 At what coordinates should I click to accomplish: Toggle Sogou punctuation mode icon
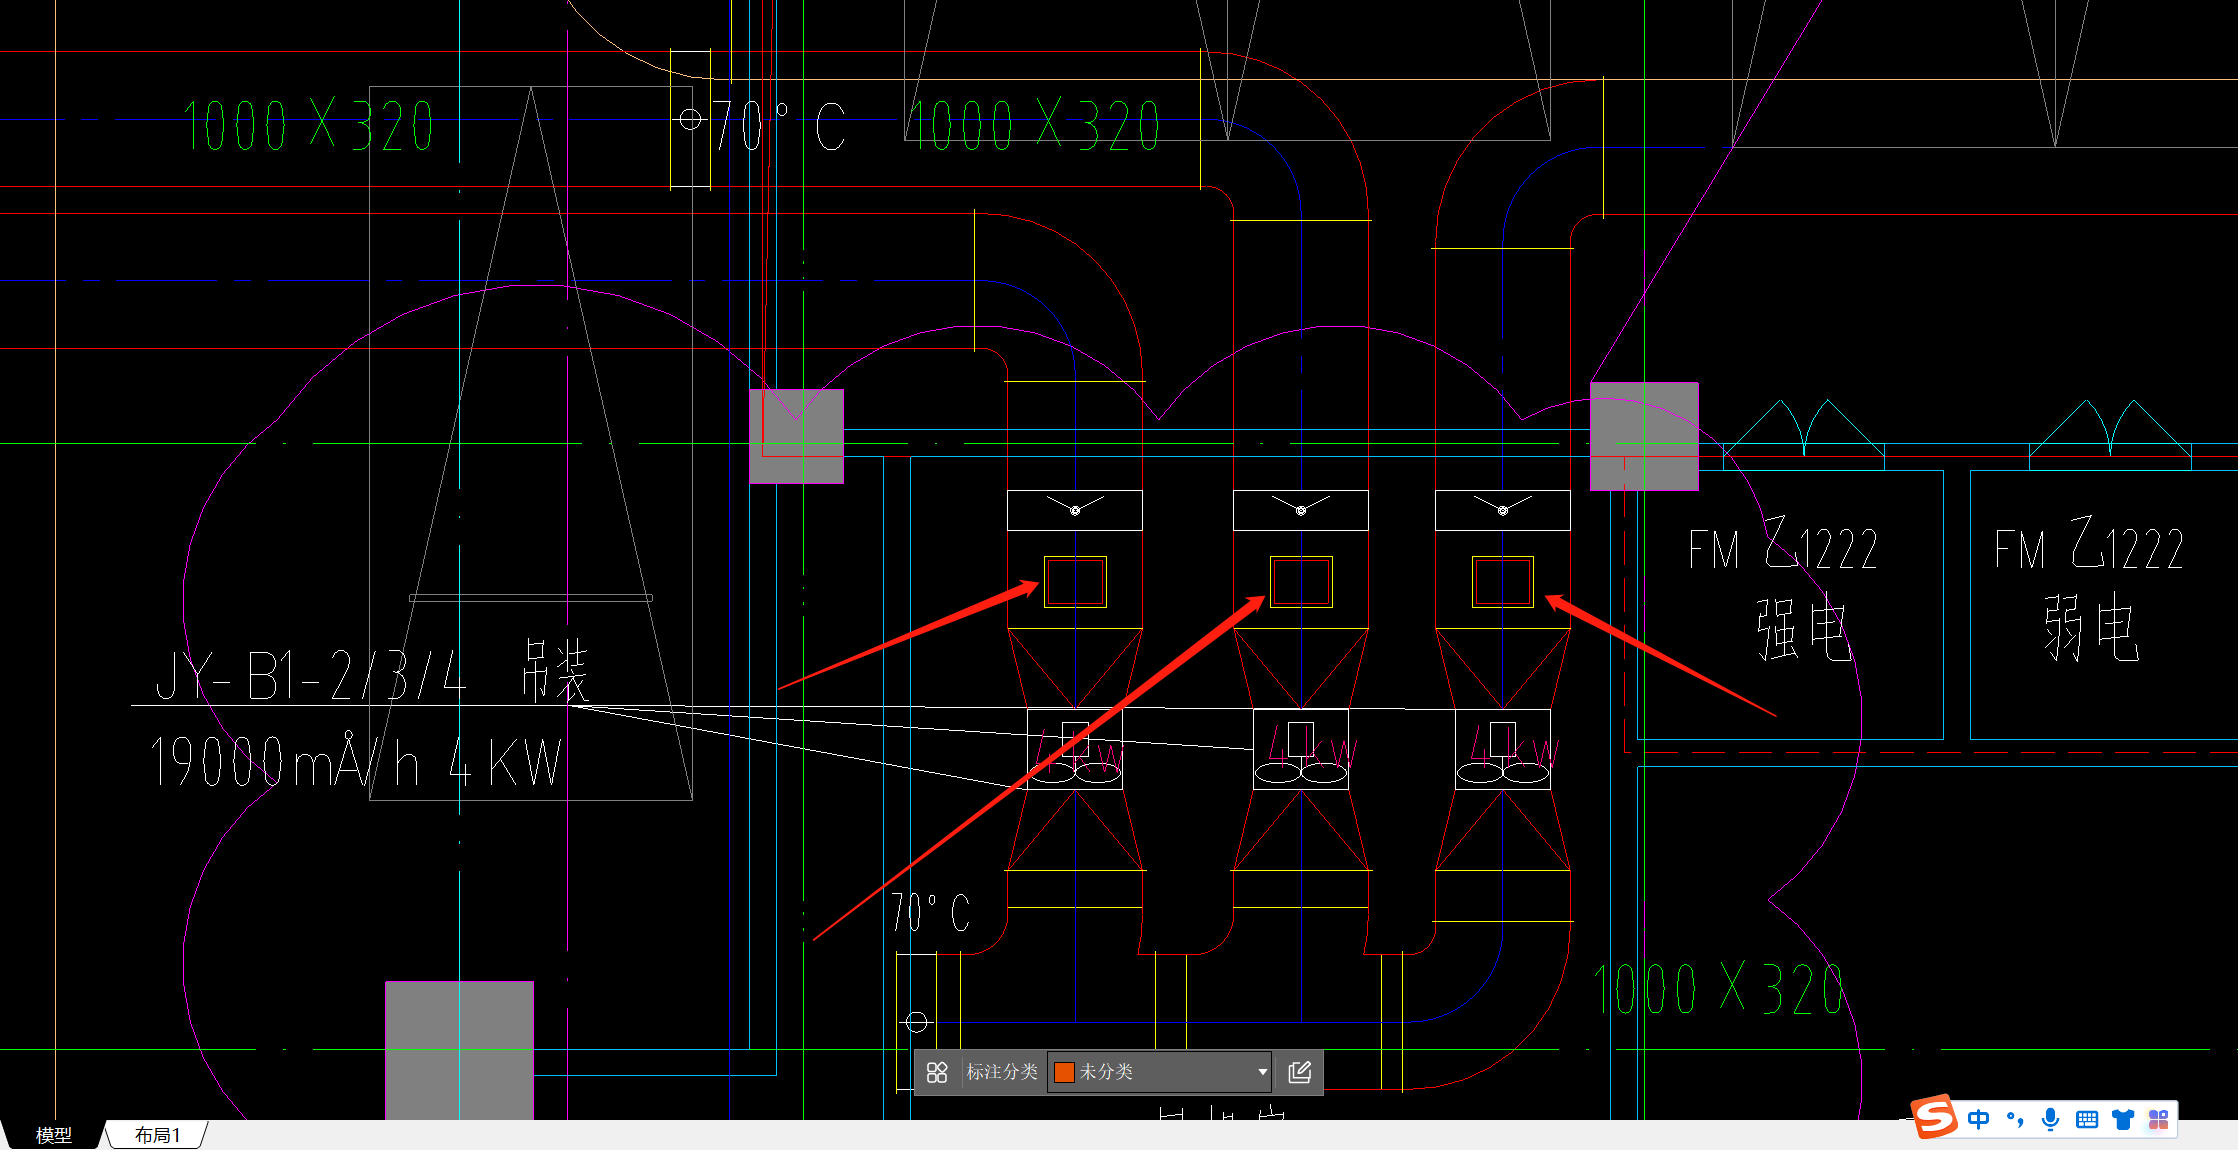click(2015, 1119)
